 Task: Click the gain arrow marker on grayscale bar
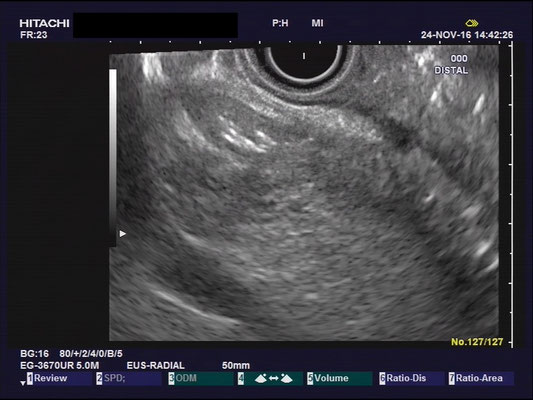click(x=123, y=233)
